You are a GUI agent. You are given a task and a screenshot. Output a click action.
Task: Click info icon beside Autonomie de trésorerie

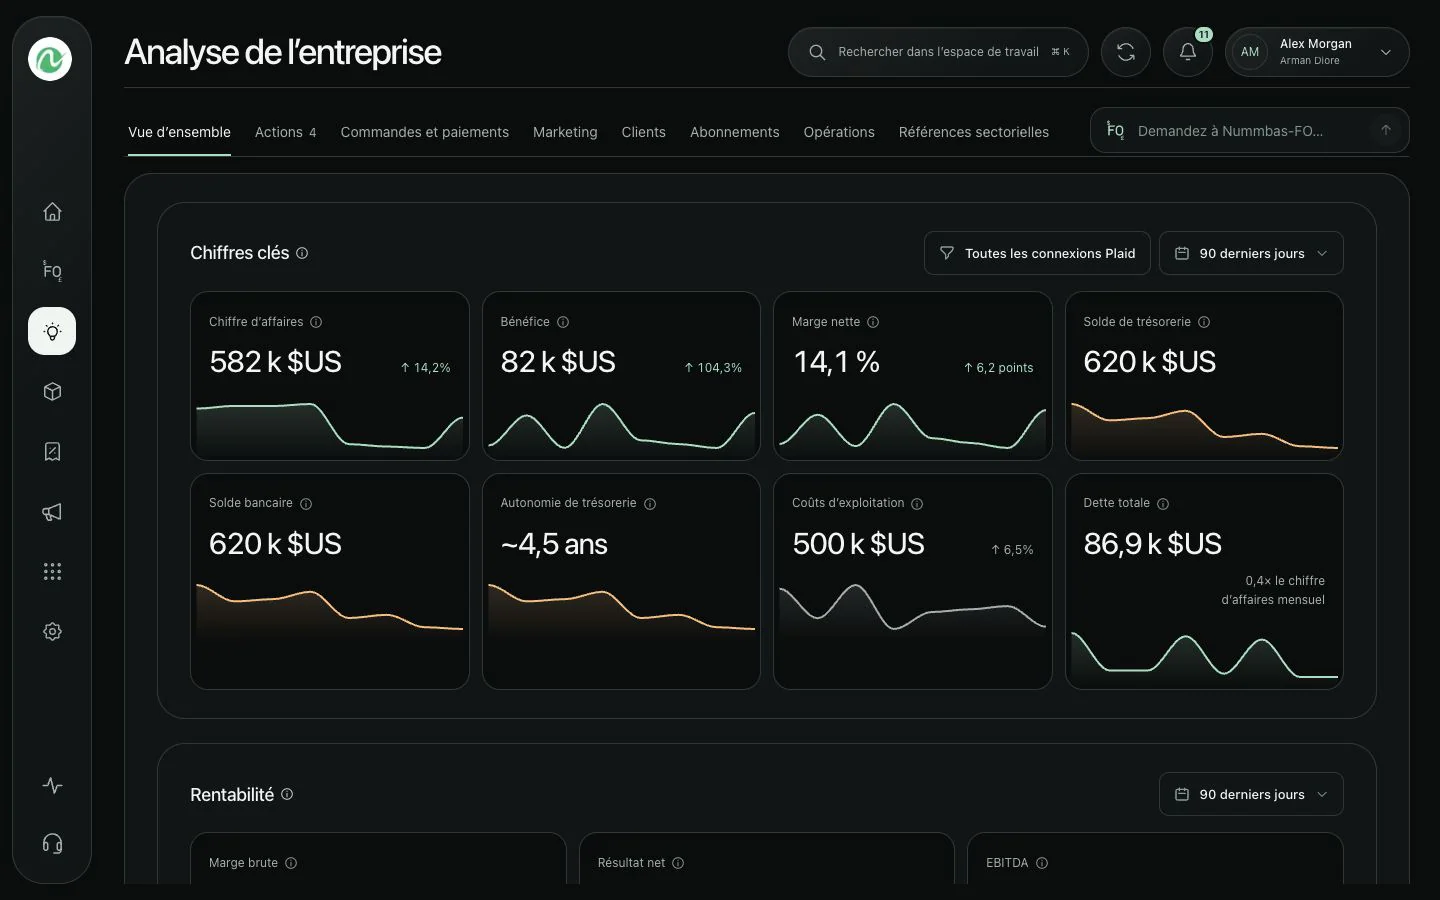pyautogui.click(x=650, y=504)
